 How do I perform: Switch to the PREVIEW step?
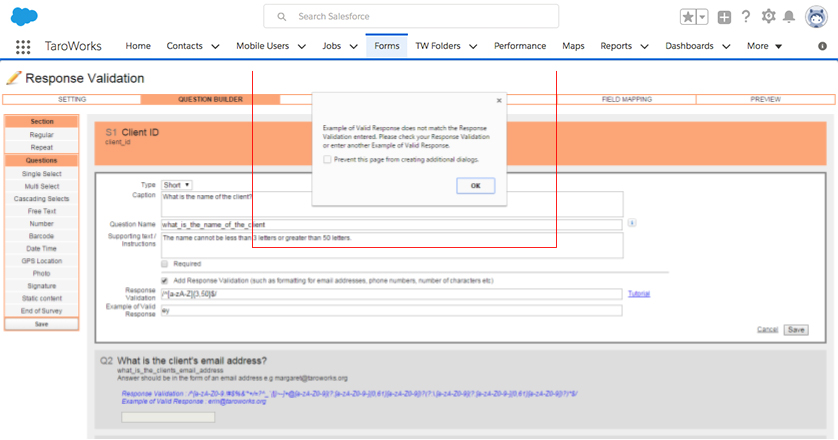coord(765,99)
